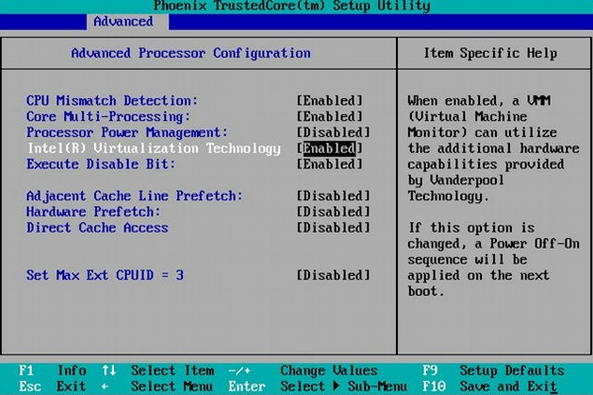Change Direct Cache Access Disabled value

pyautogui.click(x=333, y=228)
